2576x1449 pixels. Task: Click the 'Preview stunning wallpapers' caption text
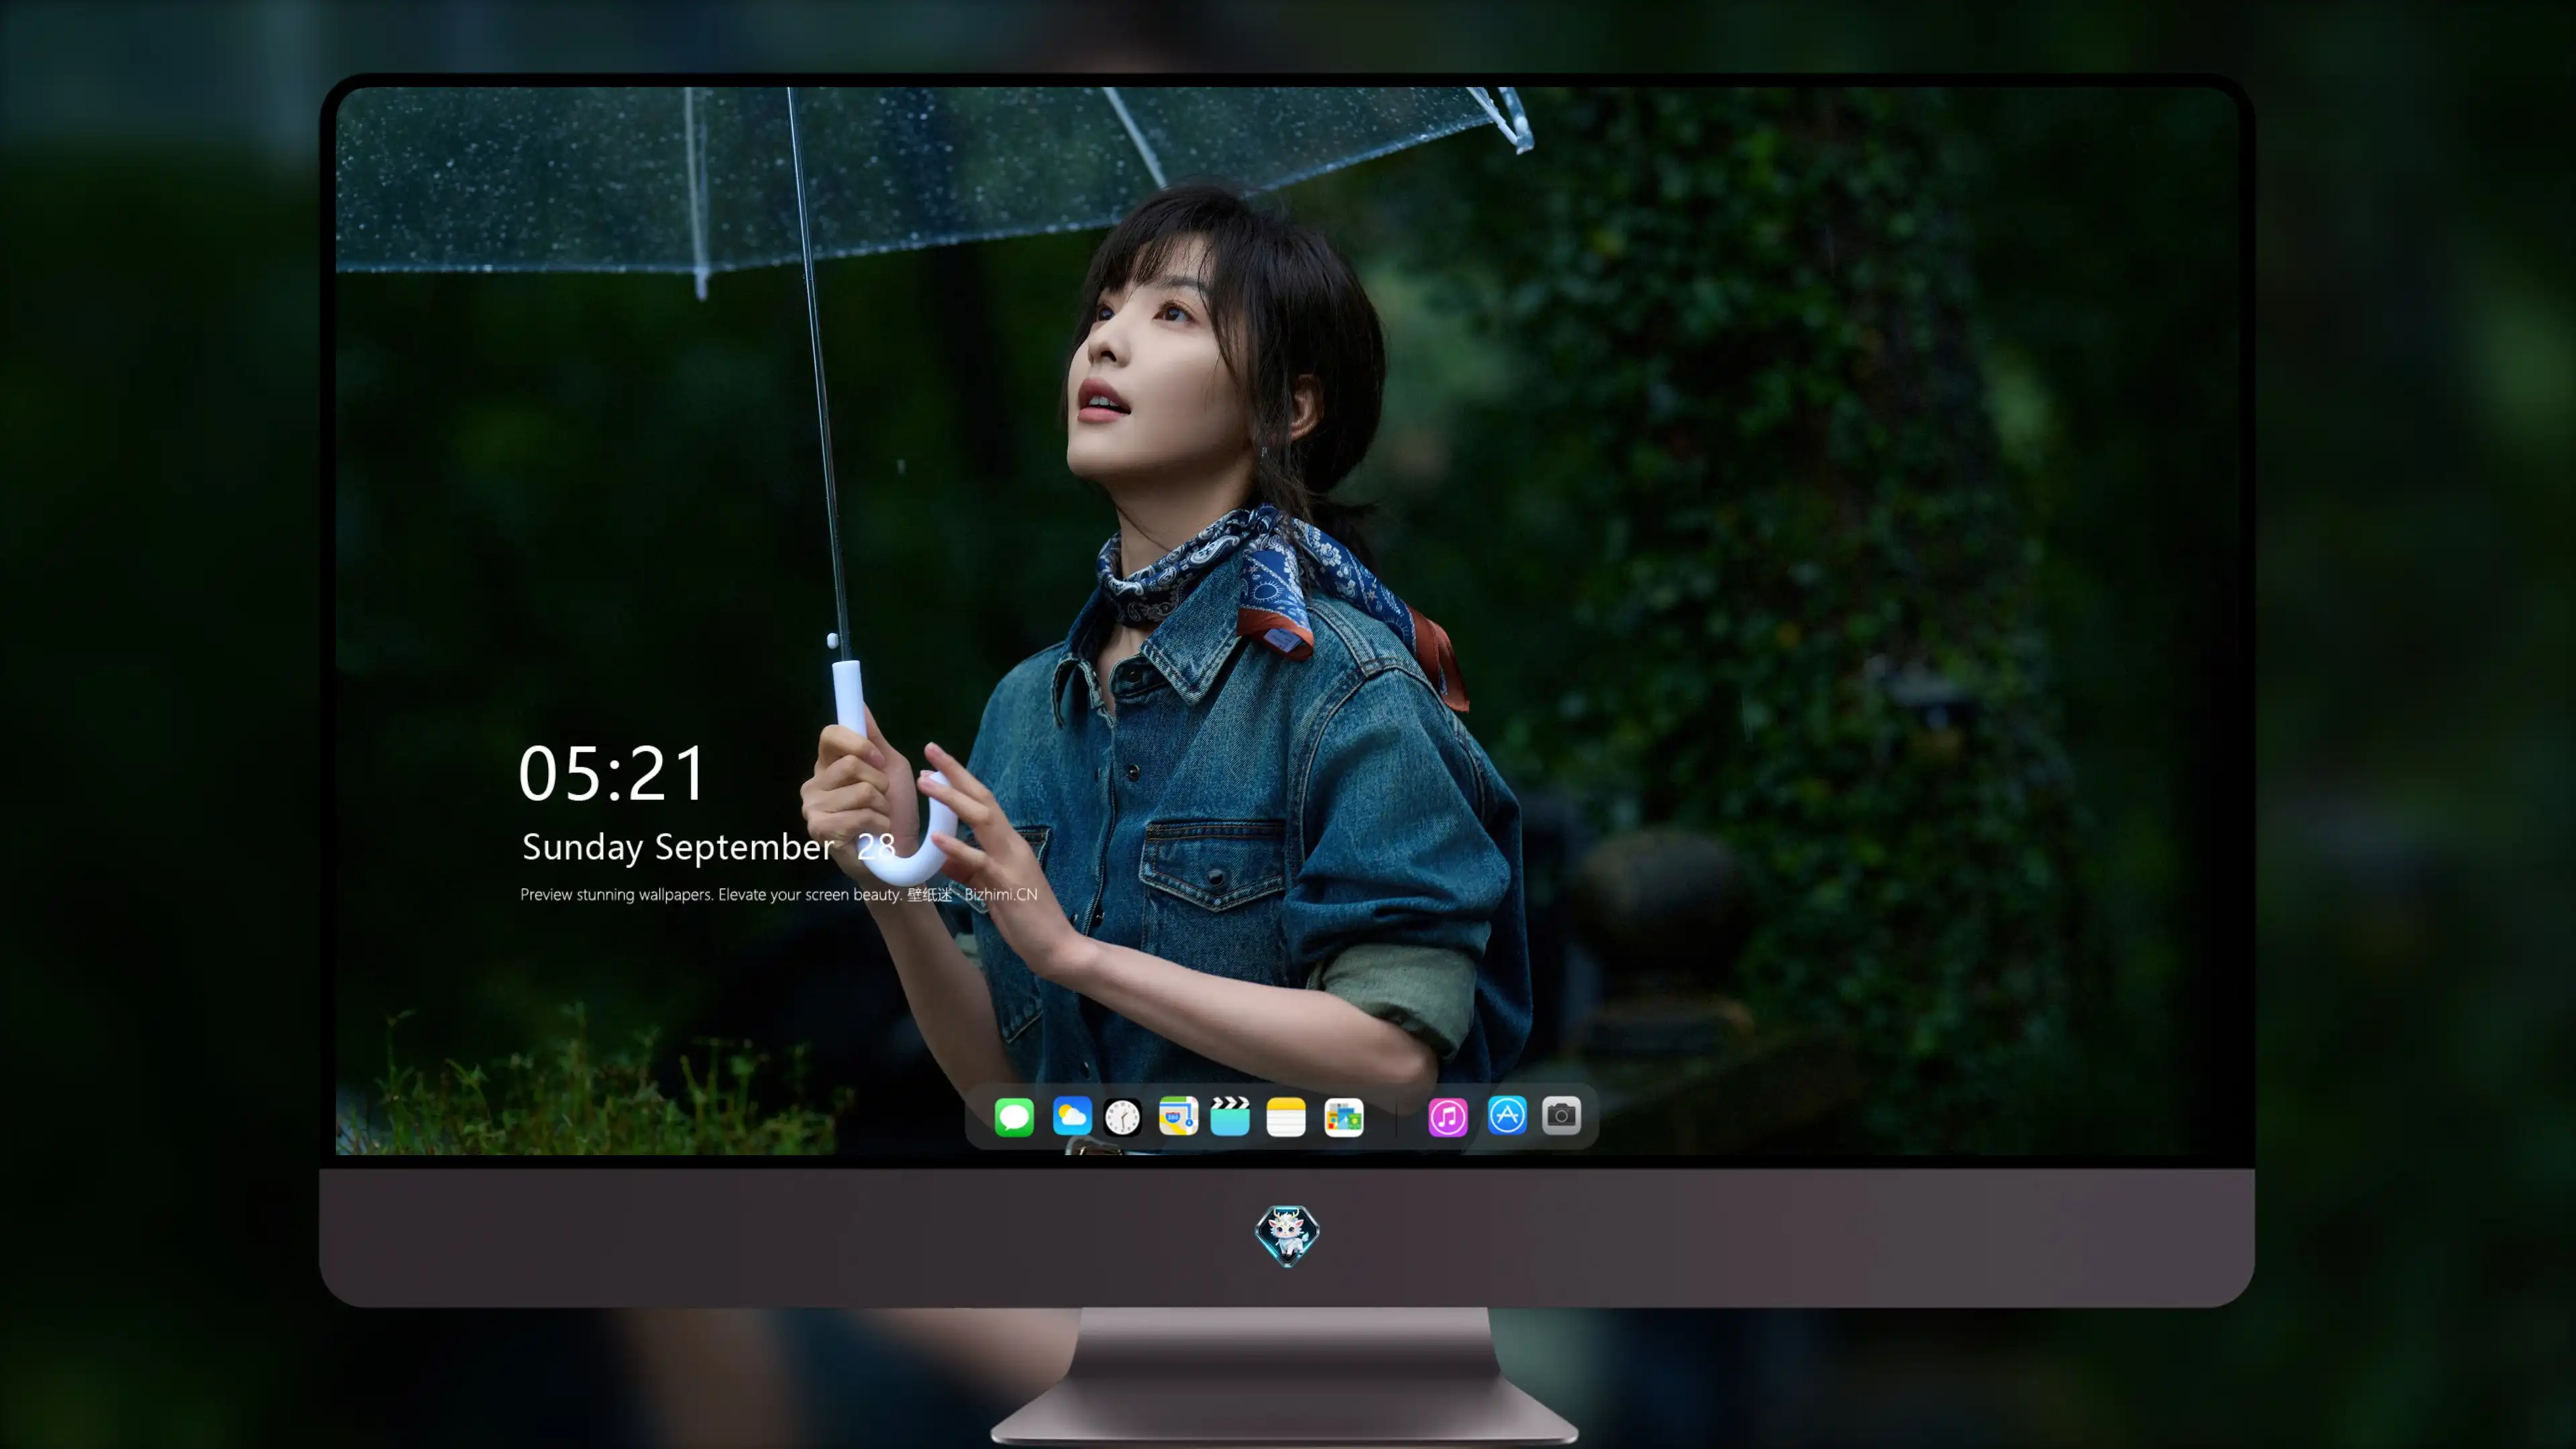coord(779,895)
